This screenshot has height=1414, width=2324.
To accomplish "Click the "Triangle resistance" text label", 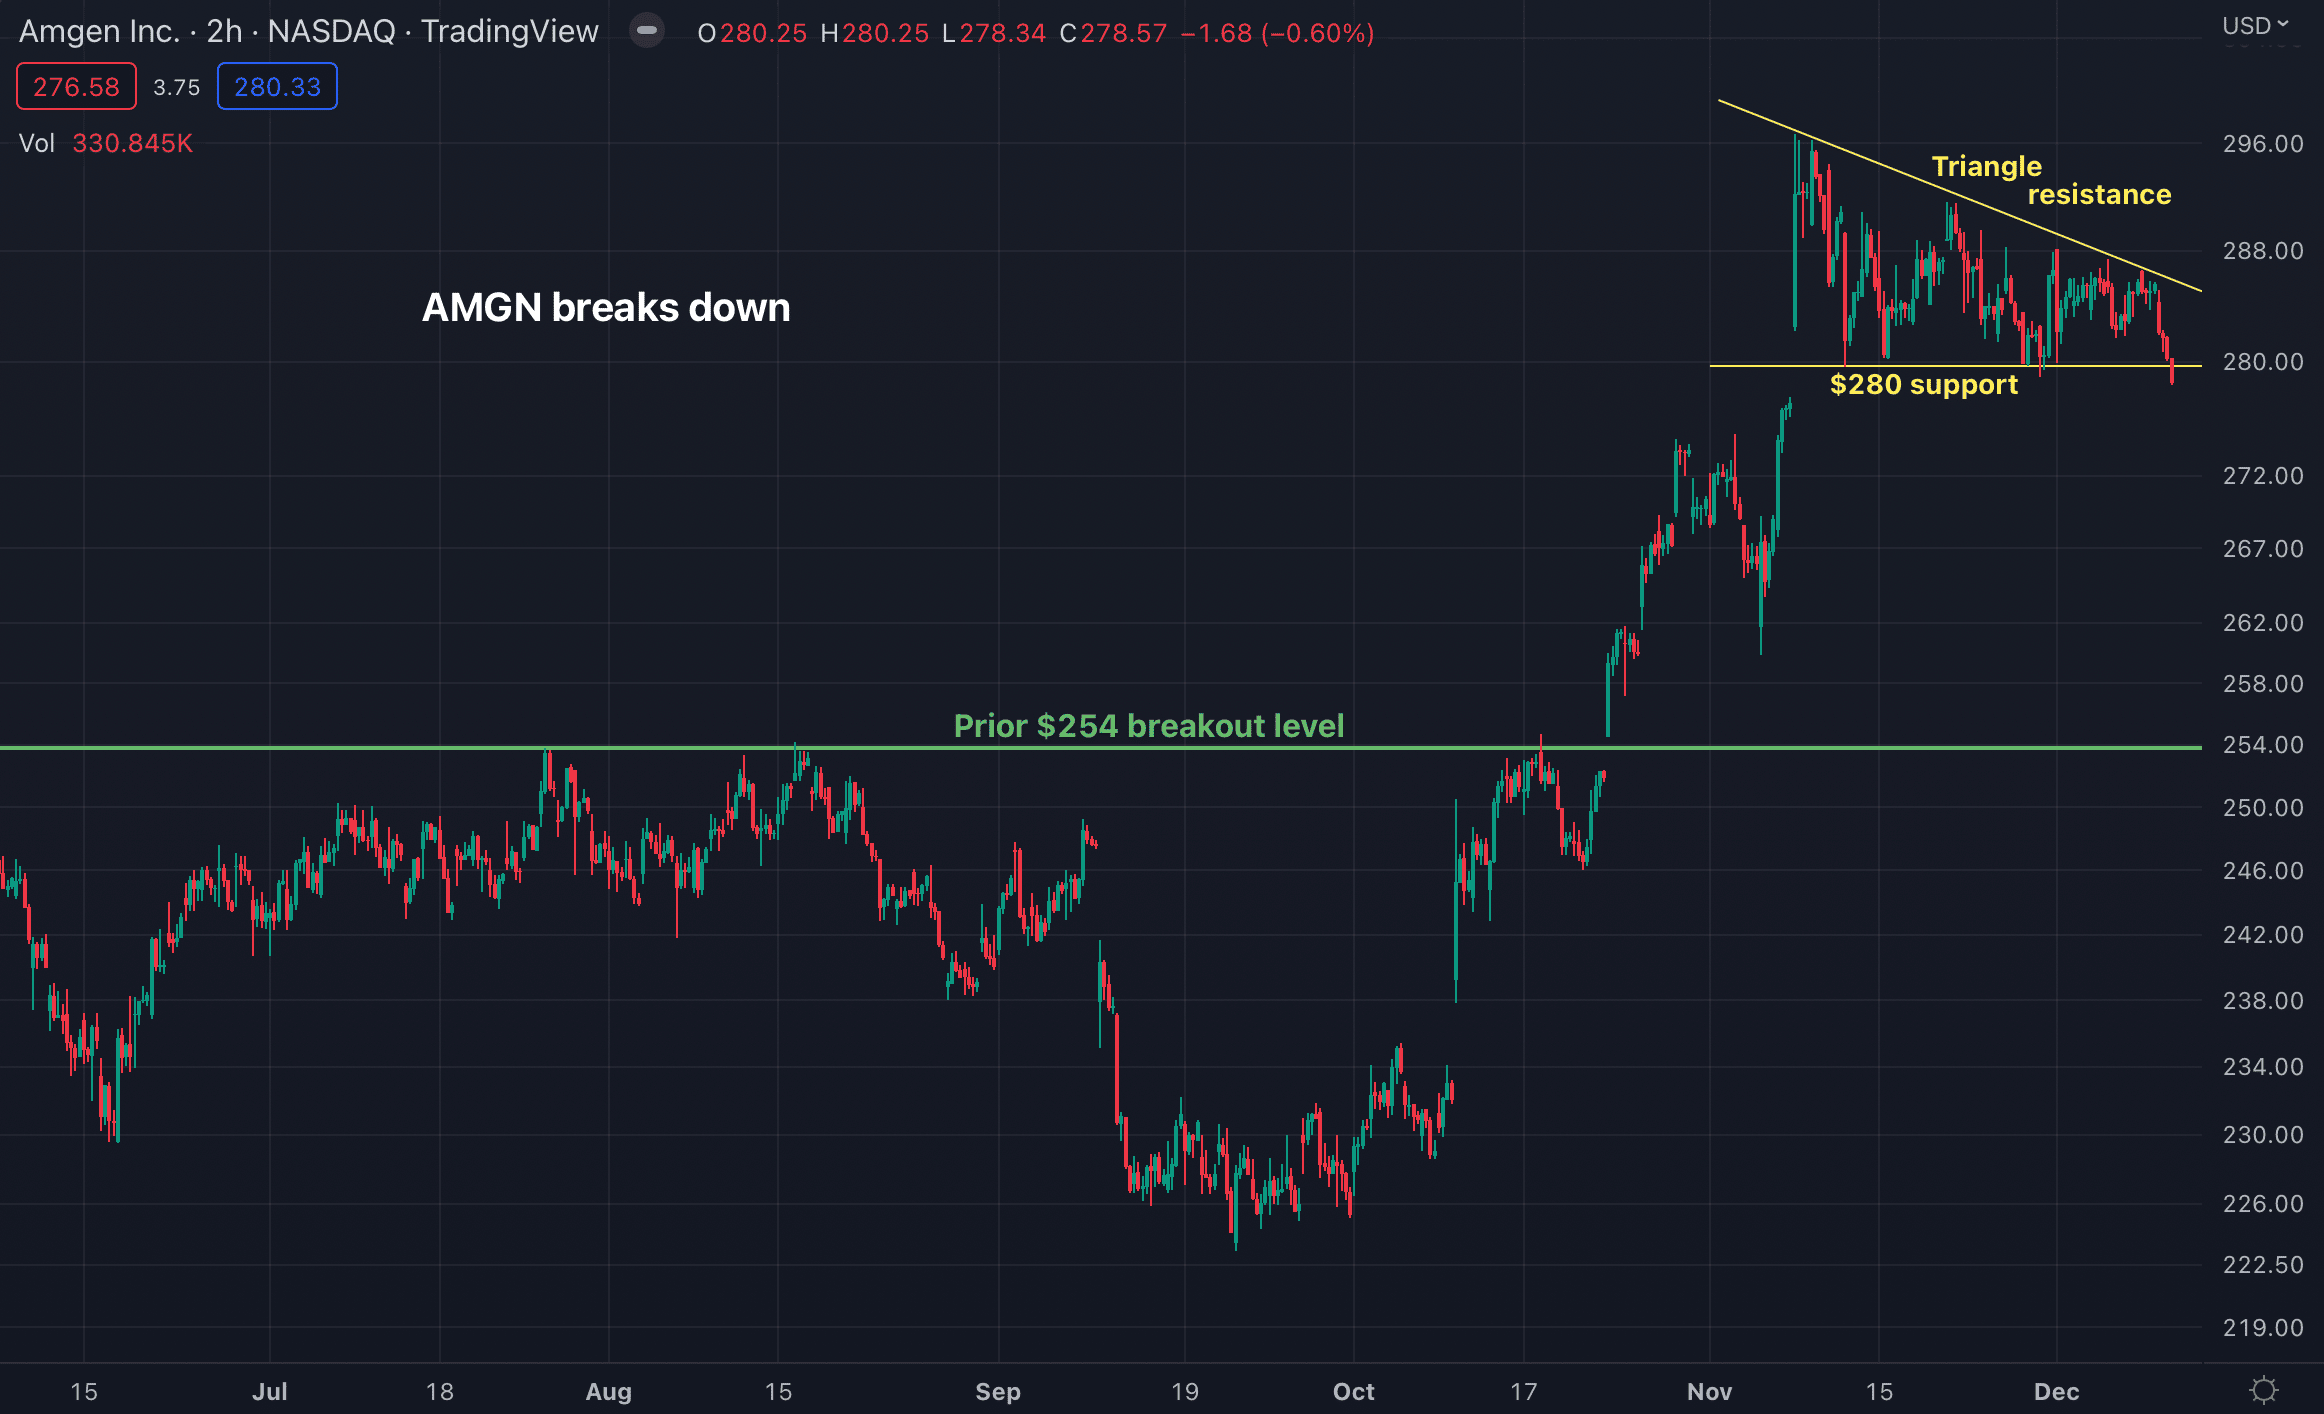I will point(2050,180).
